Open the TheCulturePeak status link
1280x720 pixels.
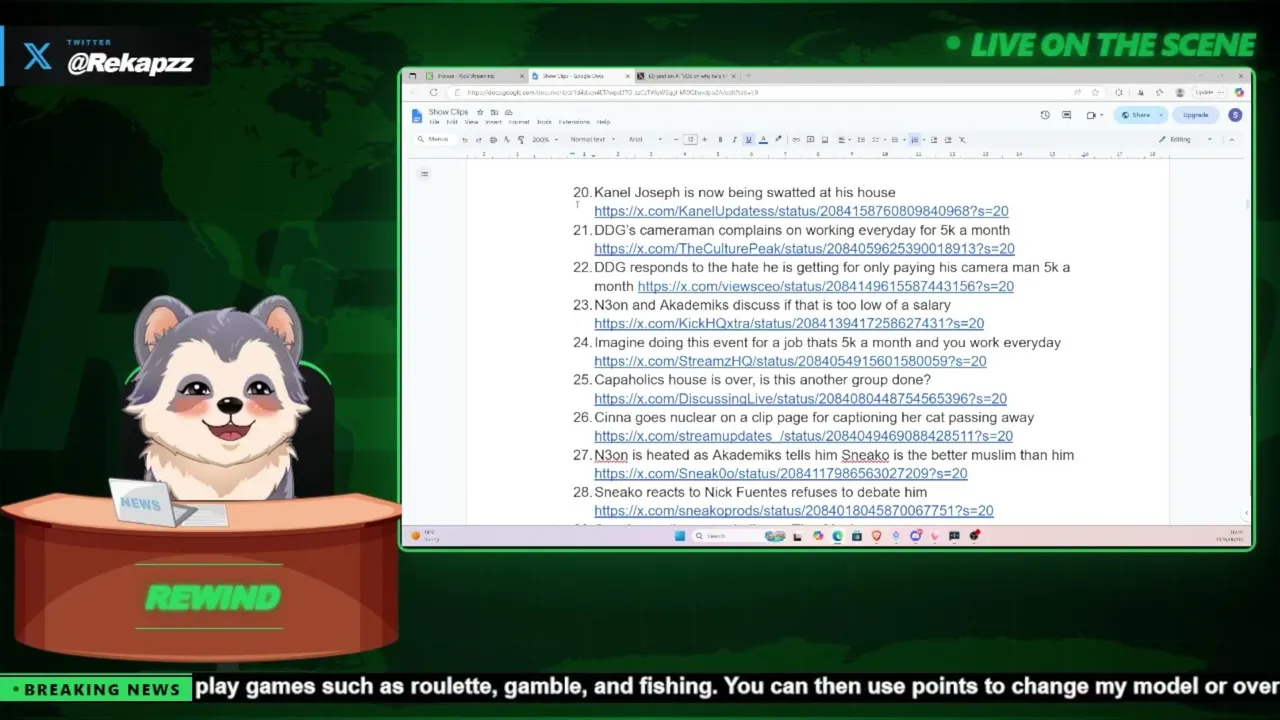tap(804, 249)
